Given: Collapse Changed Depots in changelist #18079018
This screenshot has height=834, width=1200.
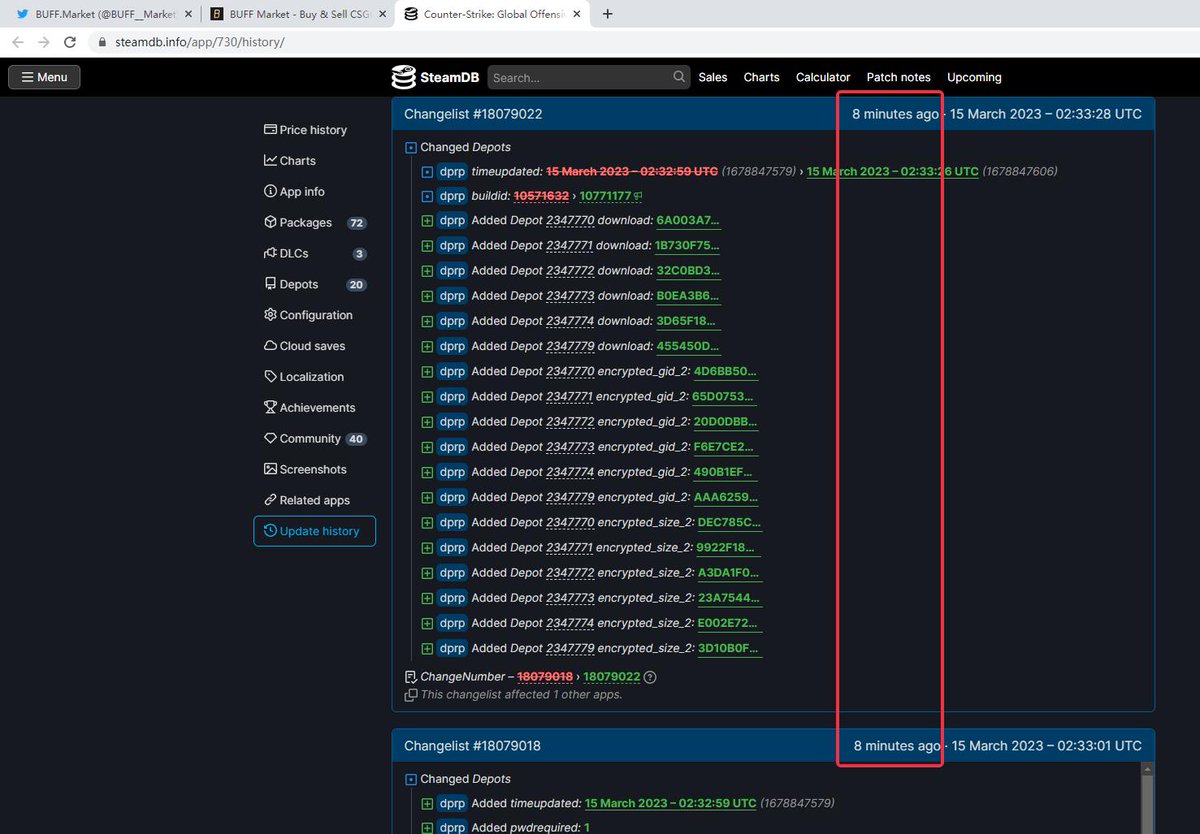Looking at the screenshot, I should pos(411,780).
